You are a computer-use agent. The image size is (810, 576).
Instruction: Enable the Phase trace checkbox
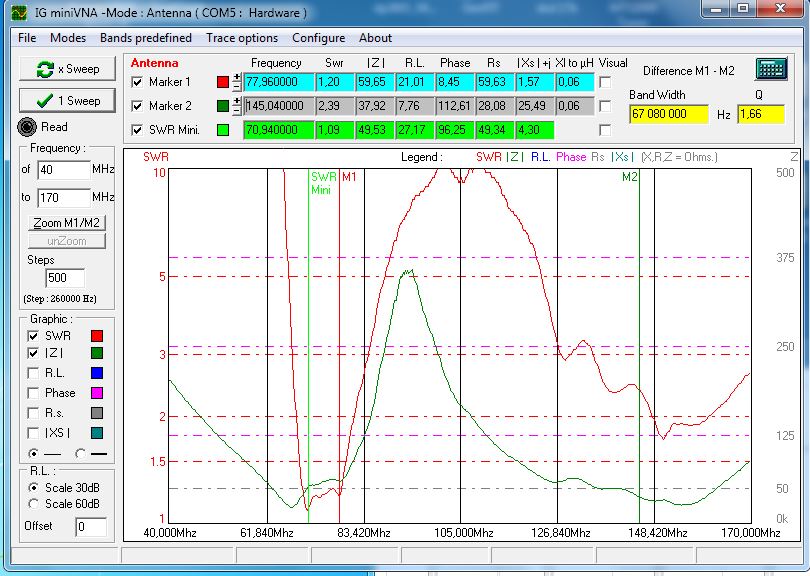pos(33,393)
